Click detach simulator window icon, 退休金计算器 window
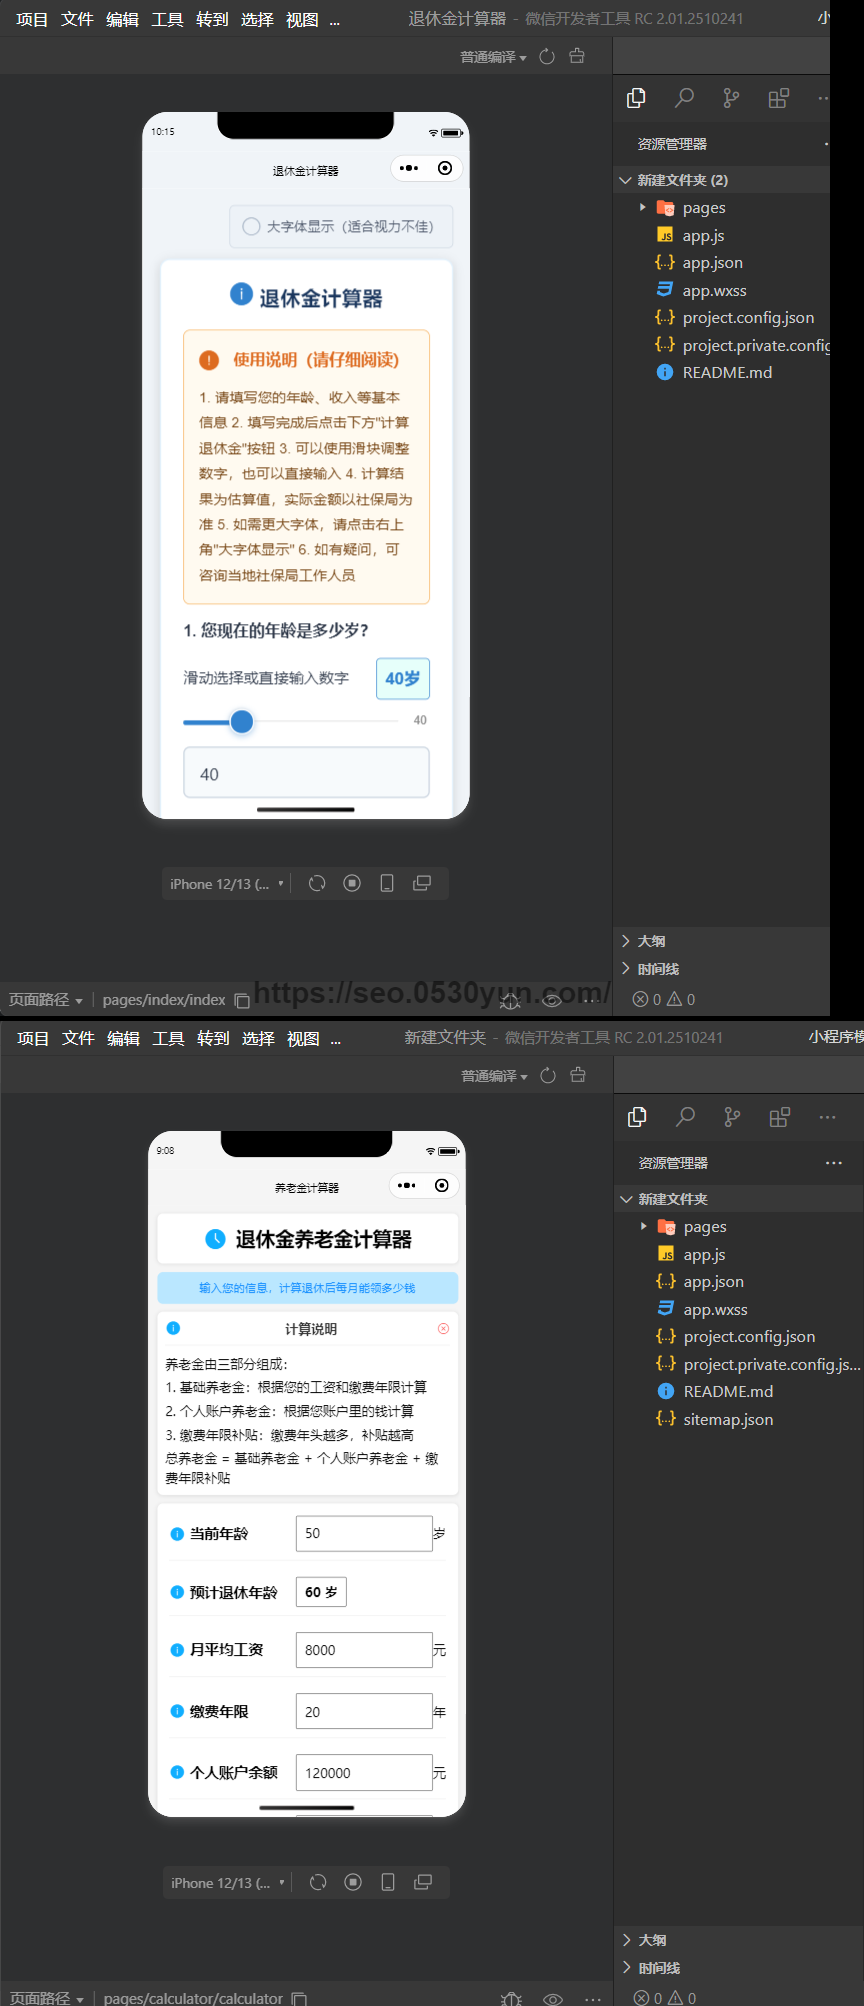The height and width of the screenshot is (2006, 864). (422, 883)
